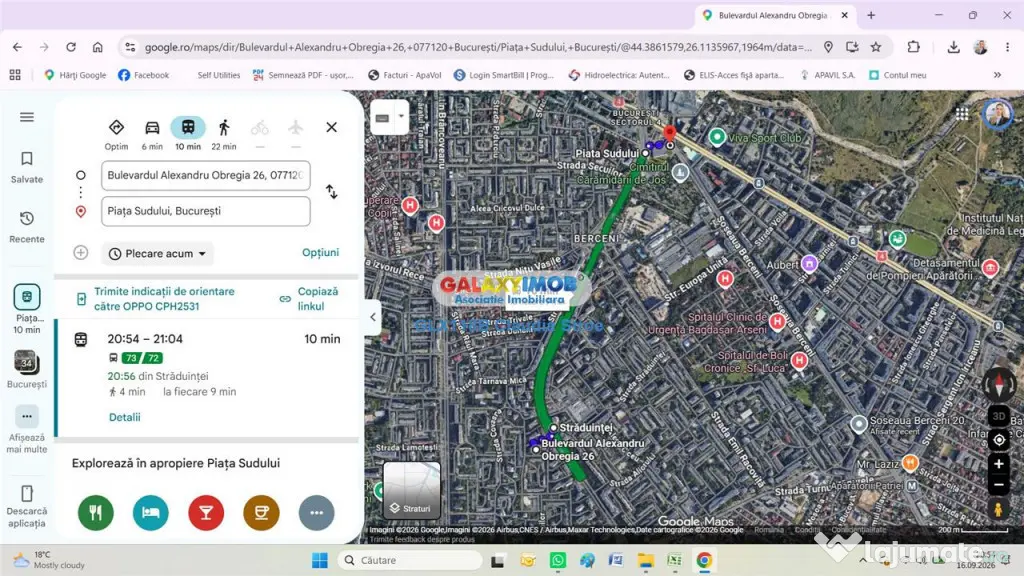Screen dimensions: 1024x576
Task: Open route Detalii link
Action: 125,417
